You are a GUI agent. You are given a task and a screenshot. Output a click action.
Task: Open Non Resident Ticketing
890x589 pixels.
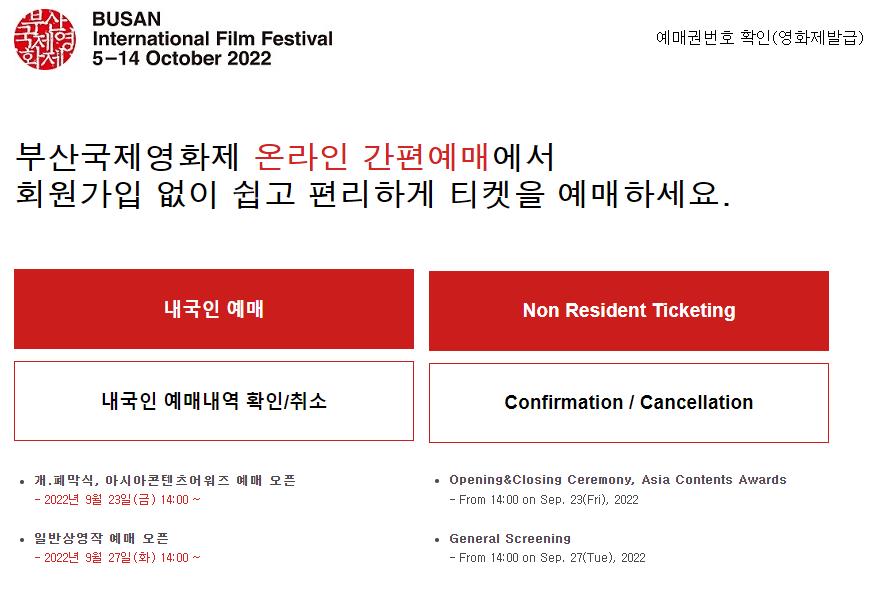point(629,310)
